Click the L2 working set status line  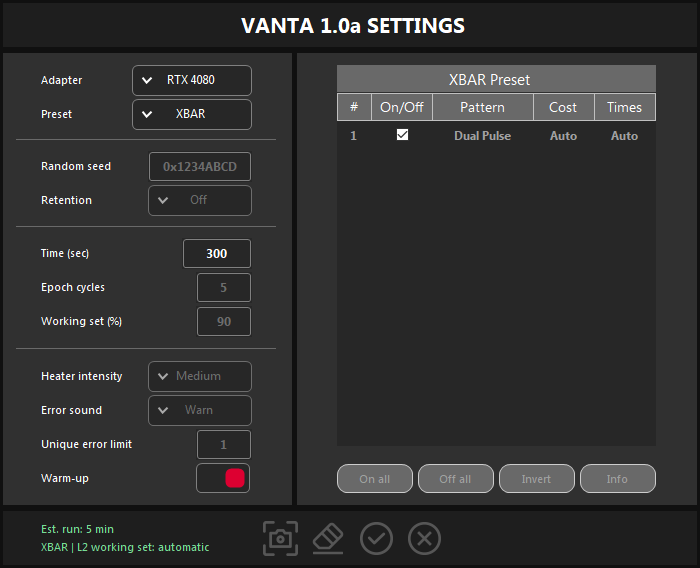tap(125, 547)
